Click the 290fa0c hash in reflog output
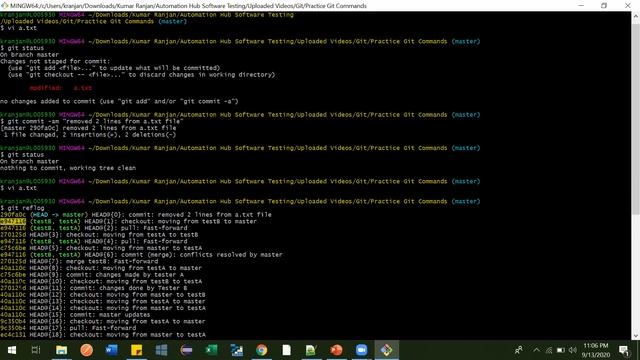Viewport: 640px width, 360px height. (x=13, y=215)
